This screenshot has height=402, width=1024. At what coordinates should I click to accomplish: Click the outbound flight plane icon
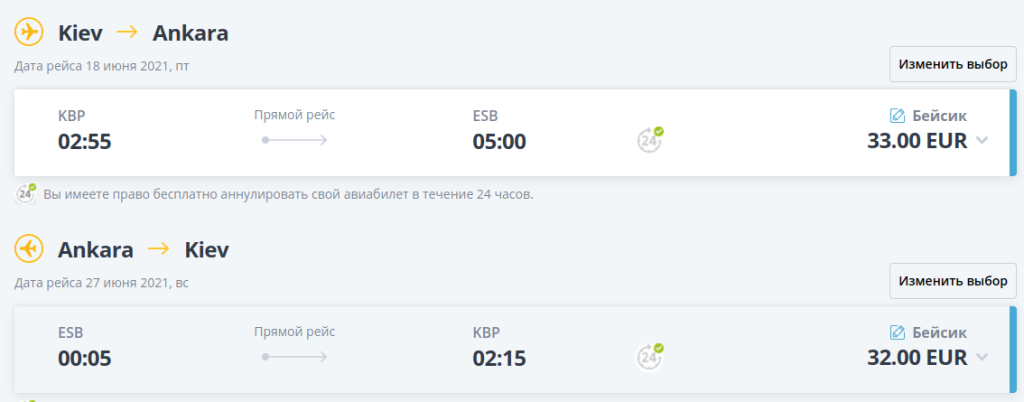pos(29,33)
